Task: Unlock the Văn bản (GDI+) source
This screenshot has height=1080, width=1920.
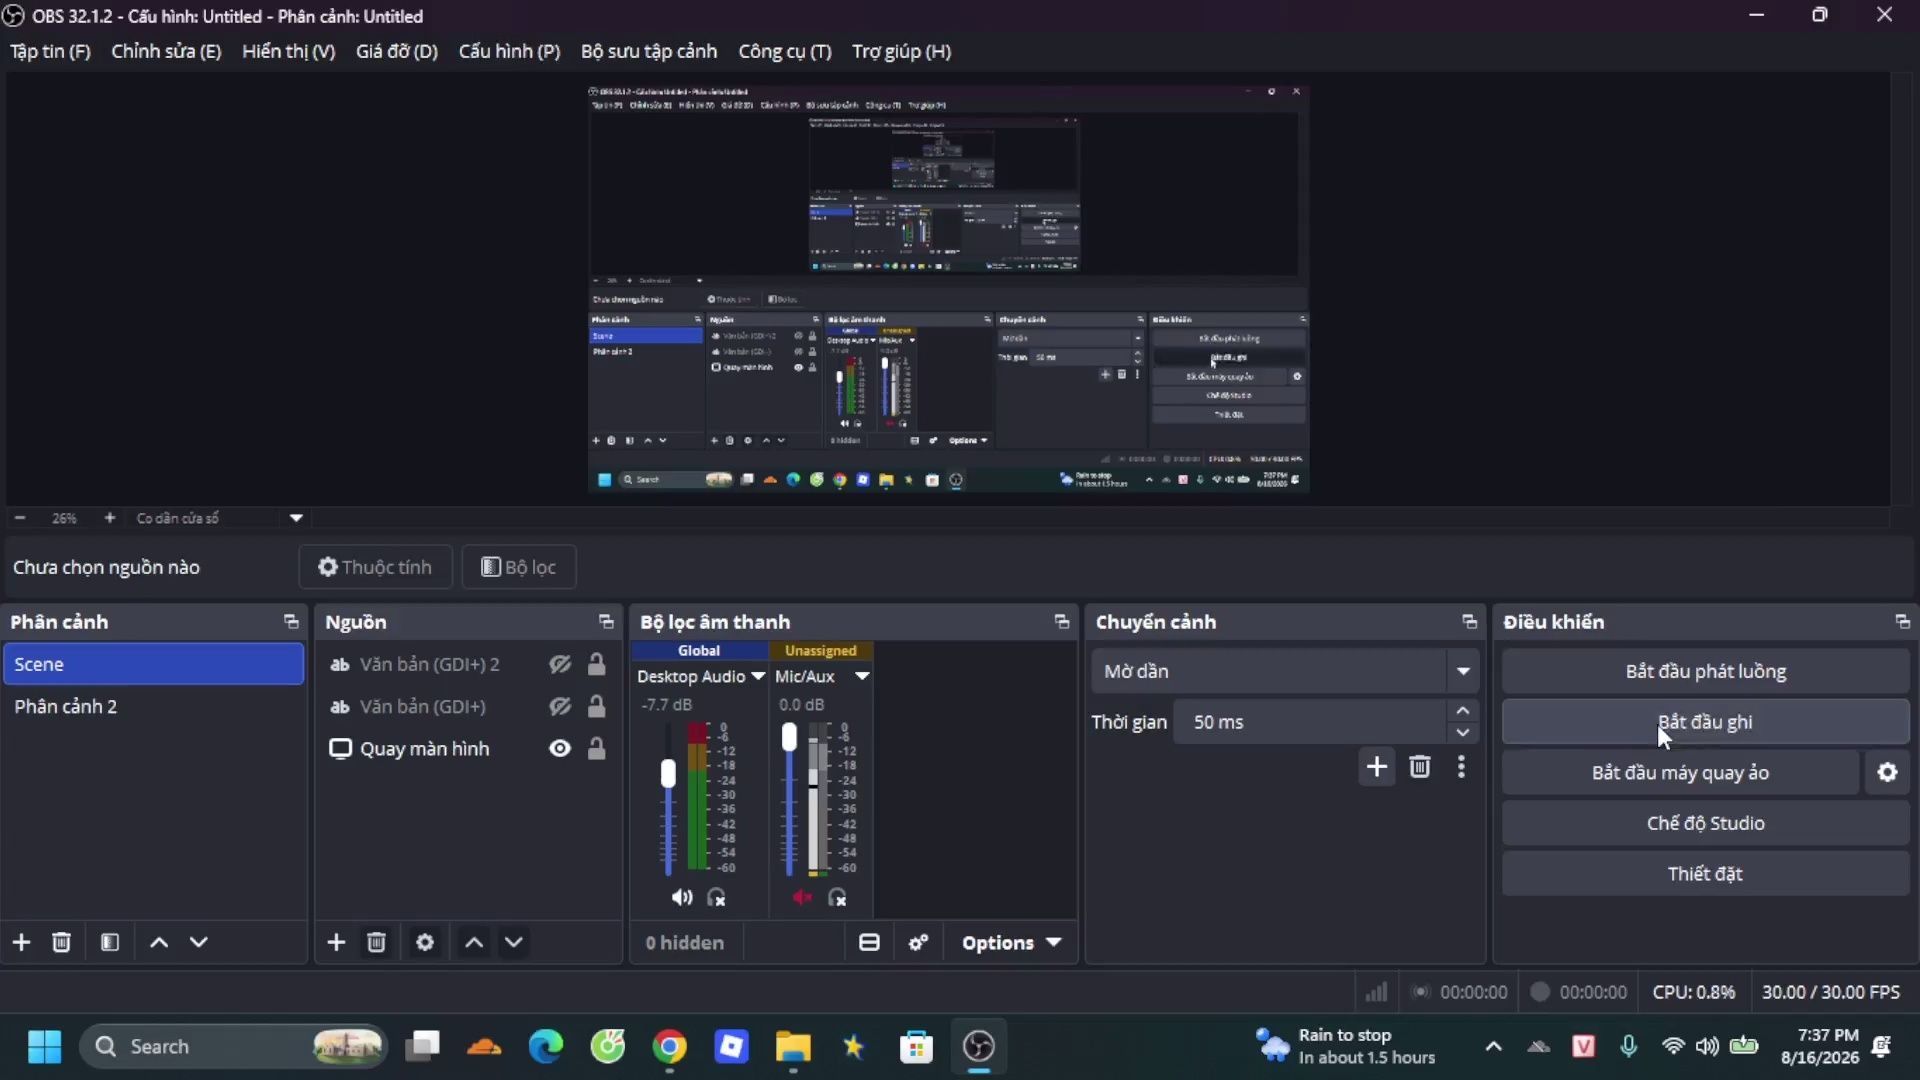Action: click(x=596, y=706)
